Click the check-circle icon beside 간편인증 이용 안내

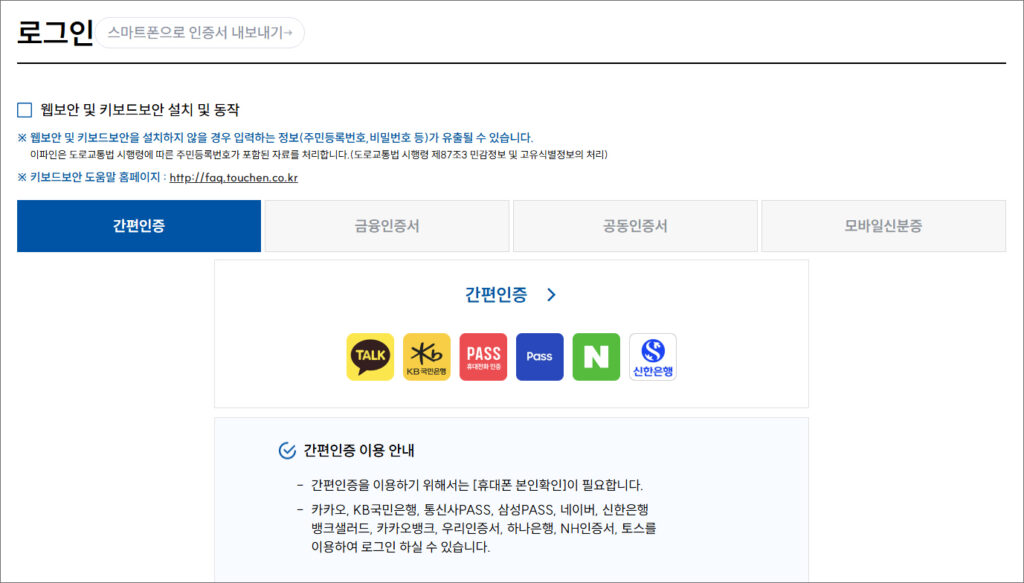(287, 451)
